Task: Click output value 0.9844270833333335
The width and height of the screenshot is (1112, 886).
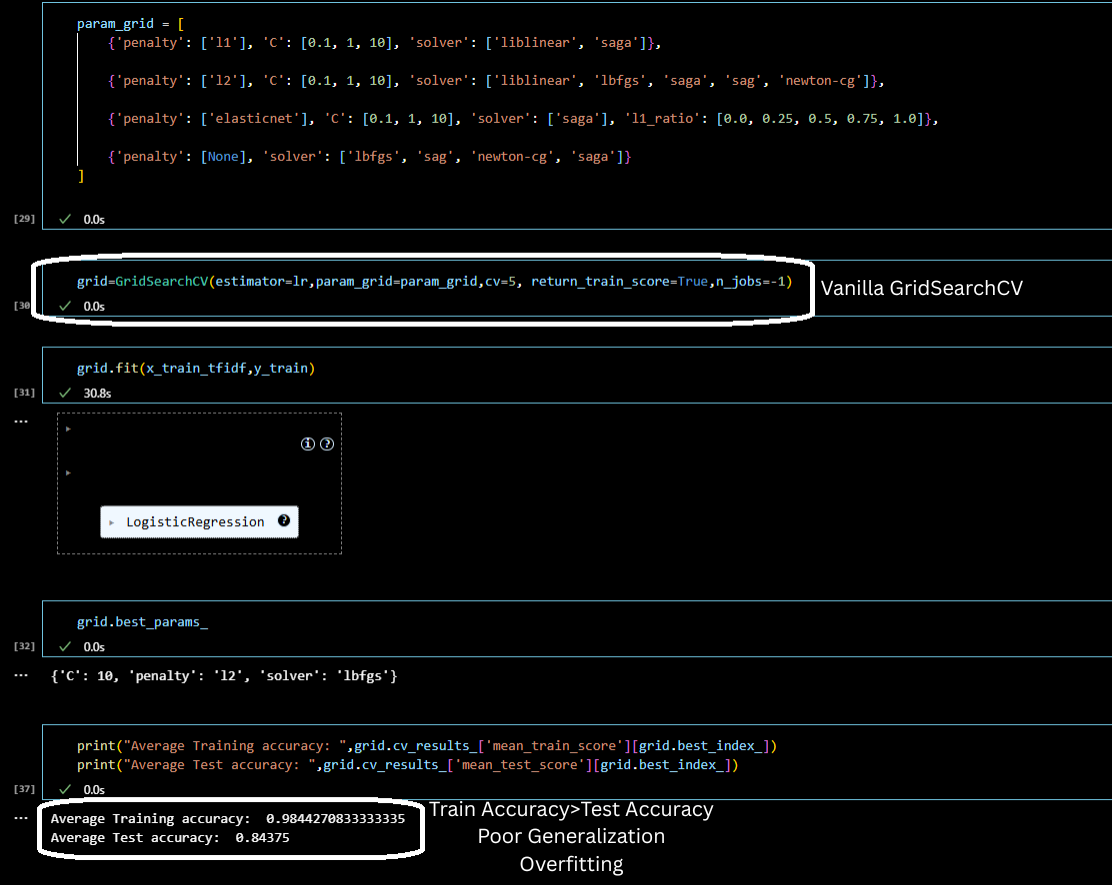Action: point(335,819)
